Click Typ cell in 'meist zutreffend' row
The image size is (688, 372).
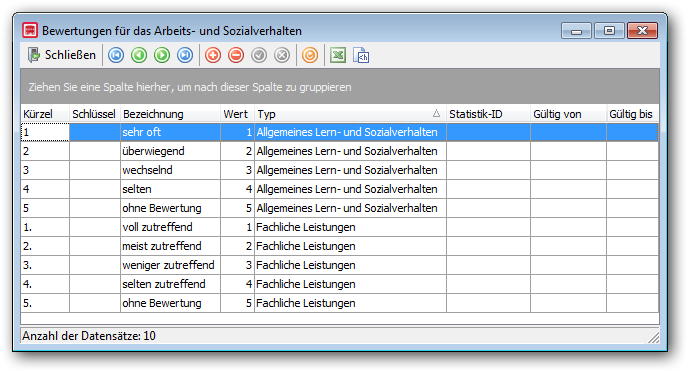pyautogui.click(x=350, y=246)
